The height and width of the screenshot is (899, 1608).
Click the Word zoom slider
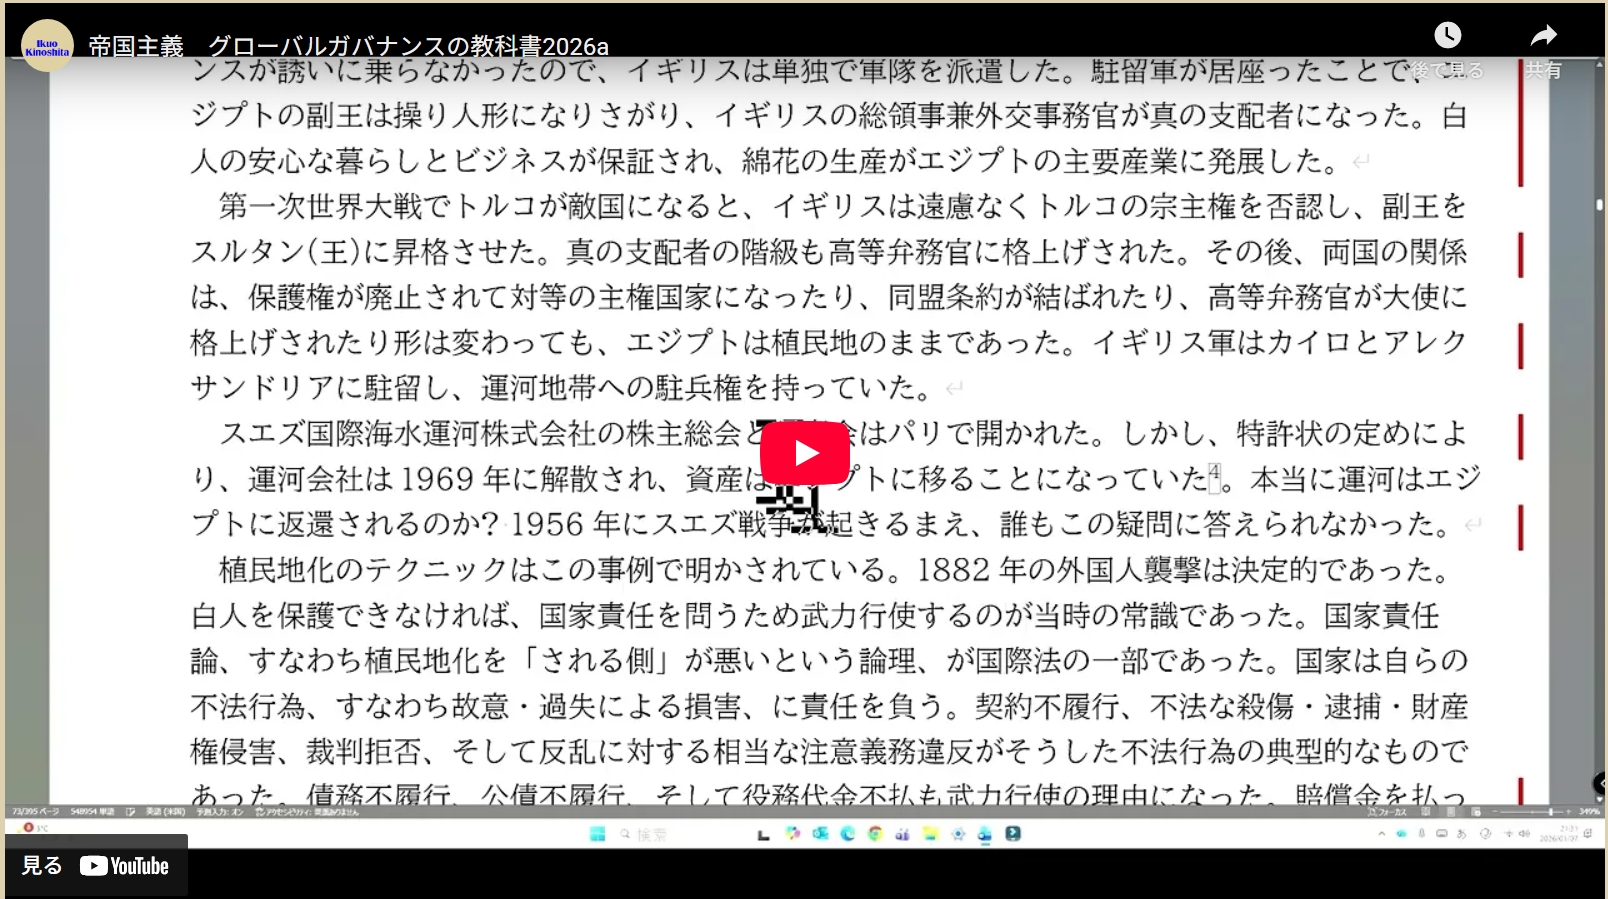[x=1550, y=812]
